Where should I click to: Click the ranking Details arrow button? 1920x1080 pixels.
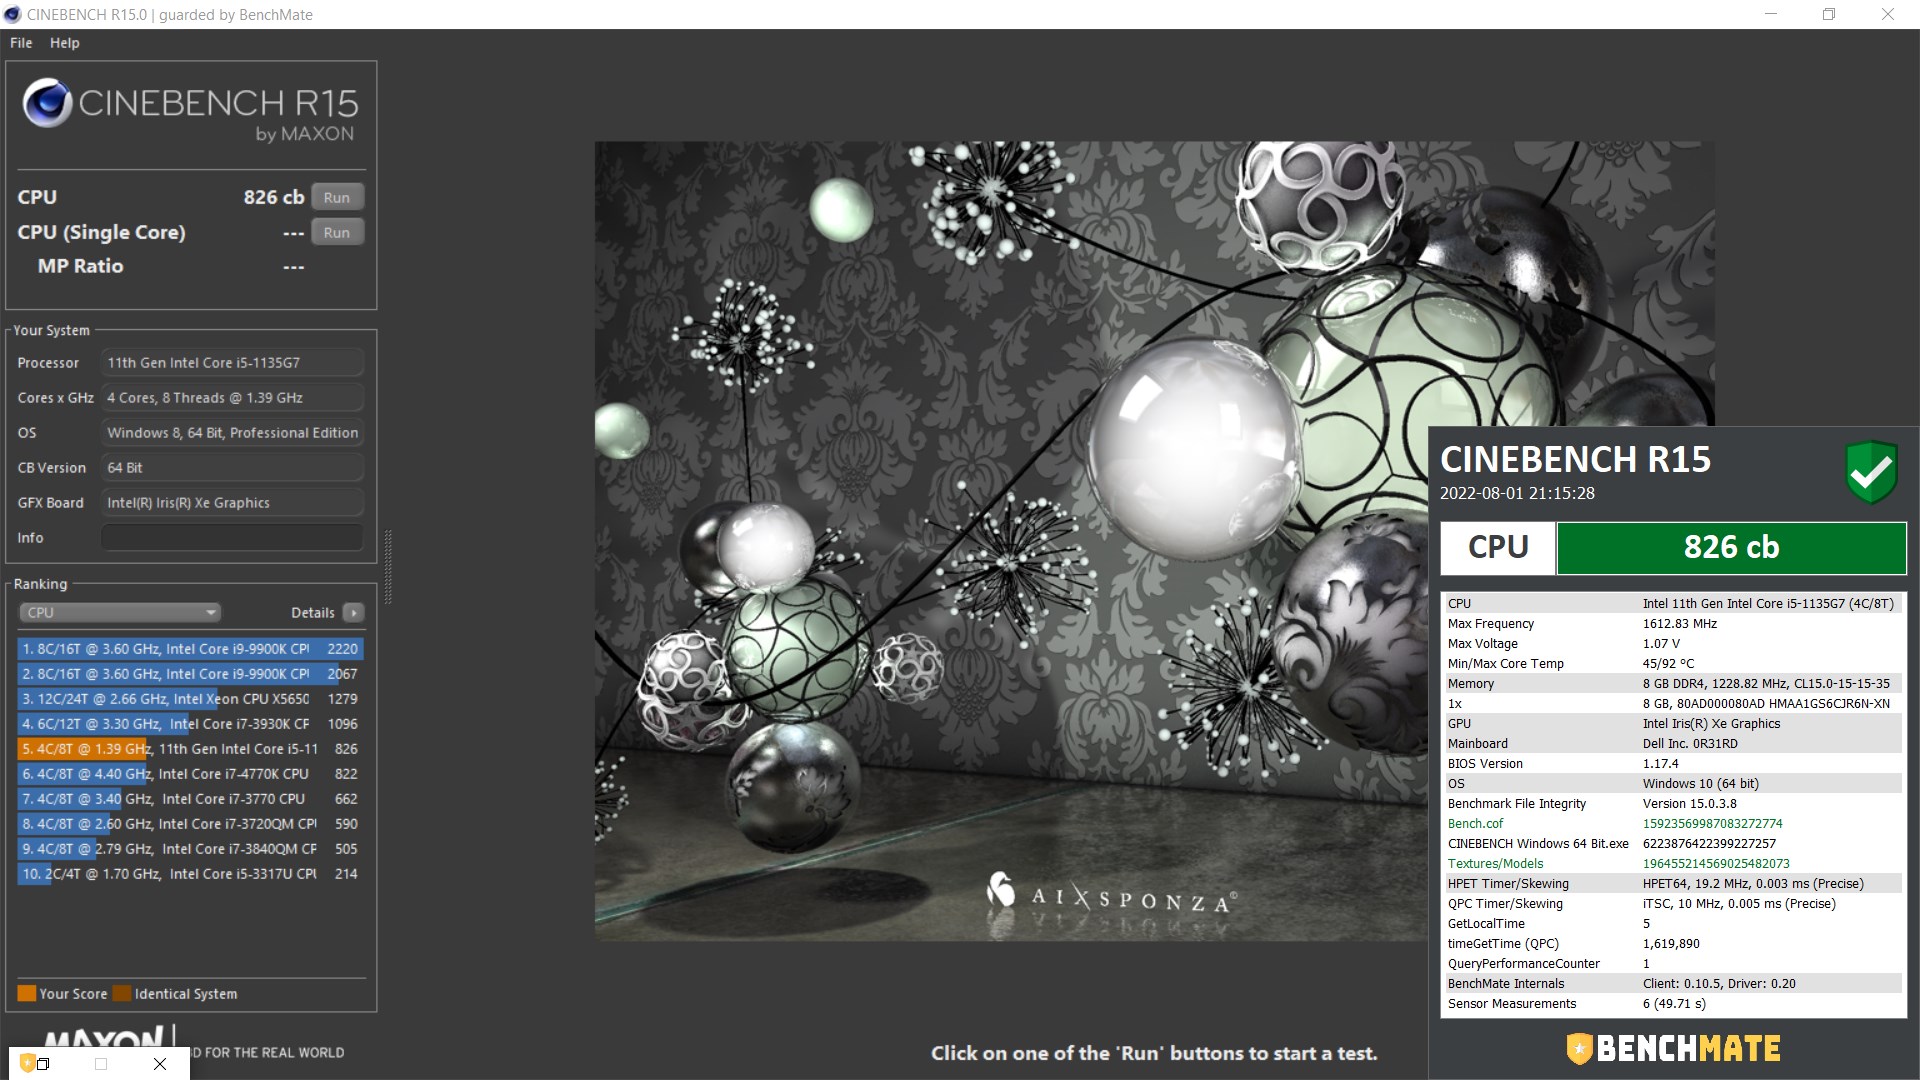[353, 612]
